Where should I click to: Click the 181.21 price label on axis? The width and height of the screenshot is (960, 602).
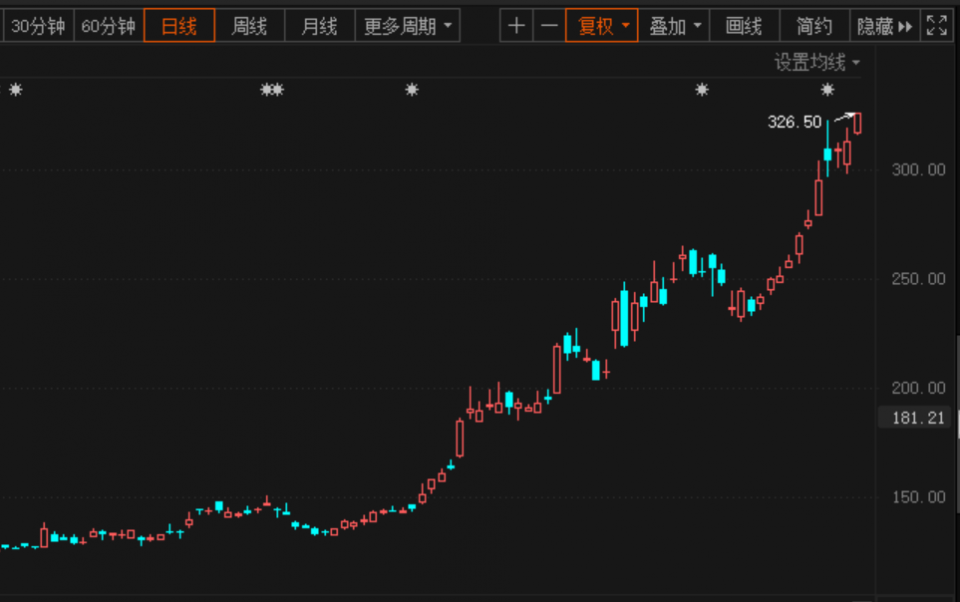(917, 418)
